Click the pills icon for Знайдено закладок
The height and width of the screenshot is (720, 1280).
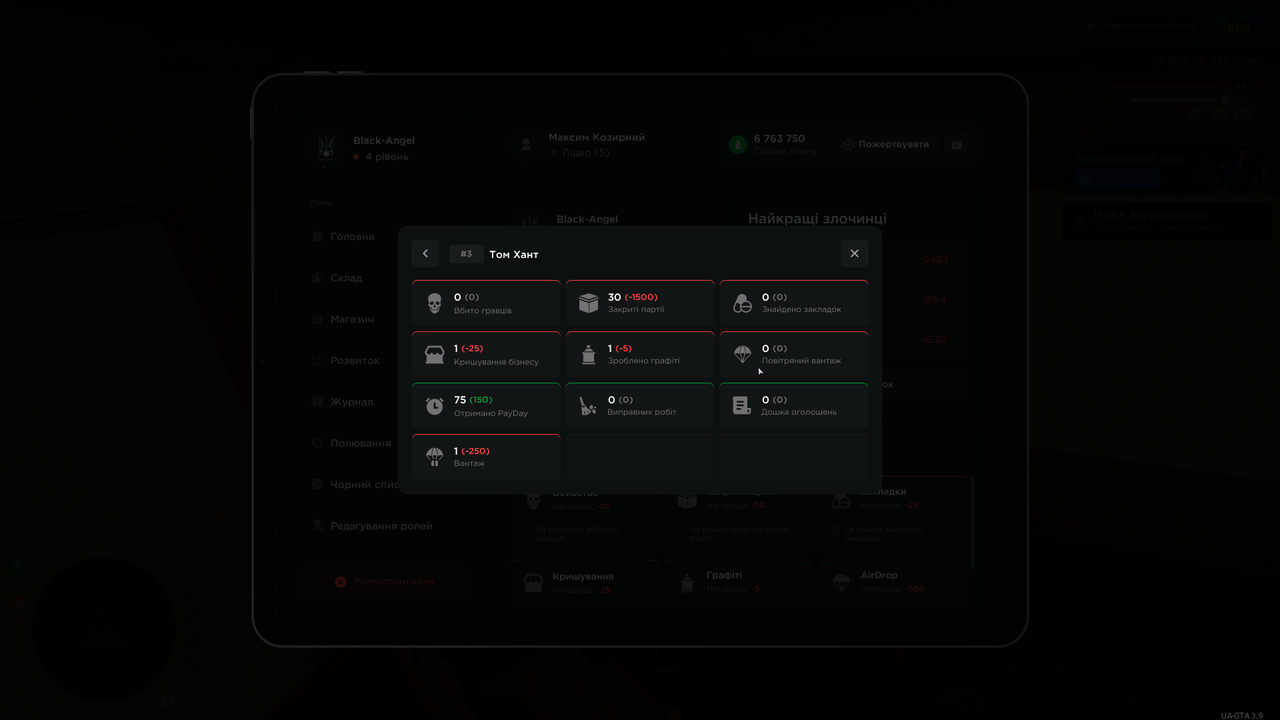[742, 303]
